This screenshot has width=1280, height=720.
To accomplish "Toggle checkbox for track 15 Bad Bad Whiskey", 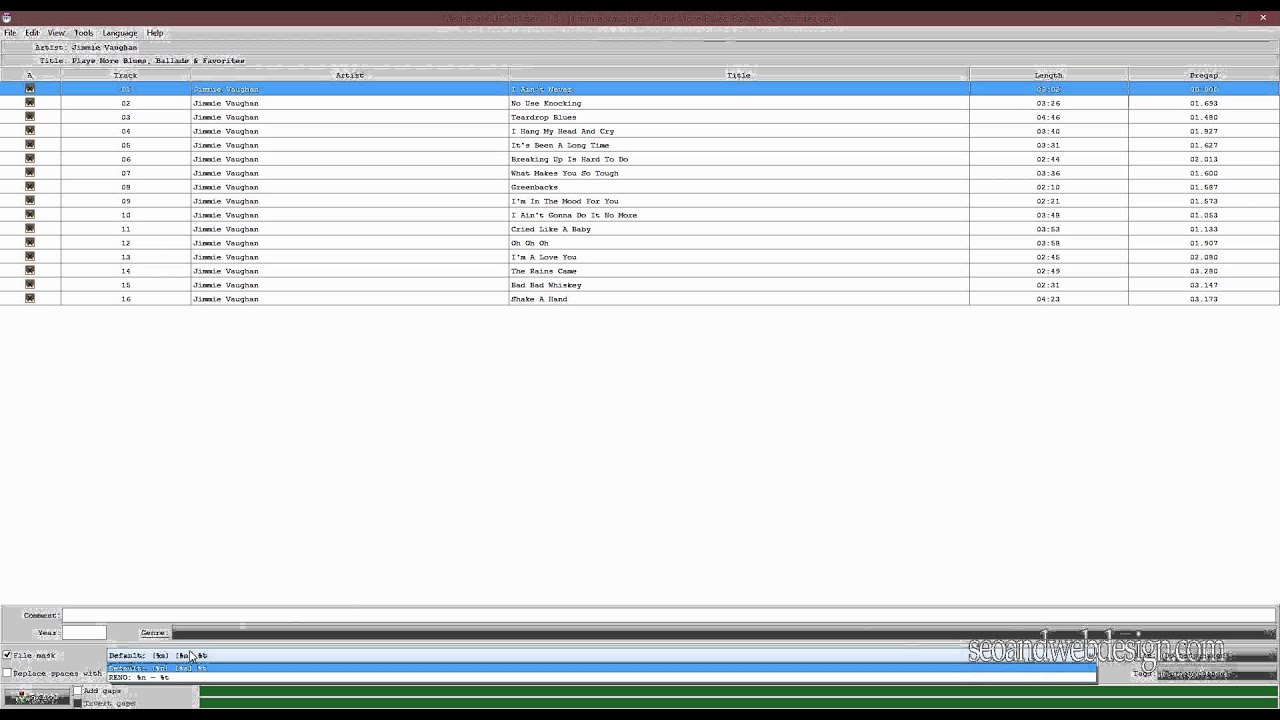I will (30, 285).
